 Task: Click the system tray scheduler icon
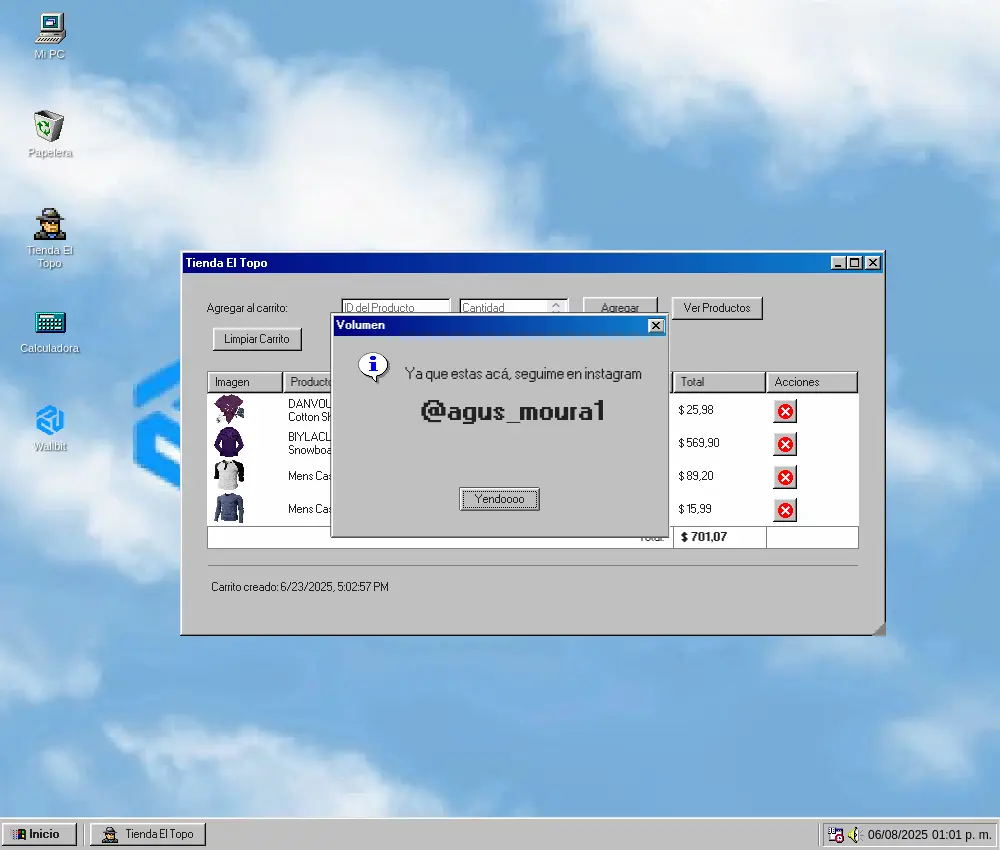835,834
